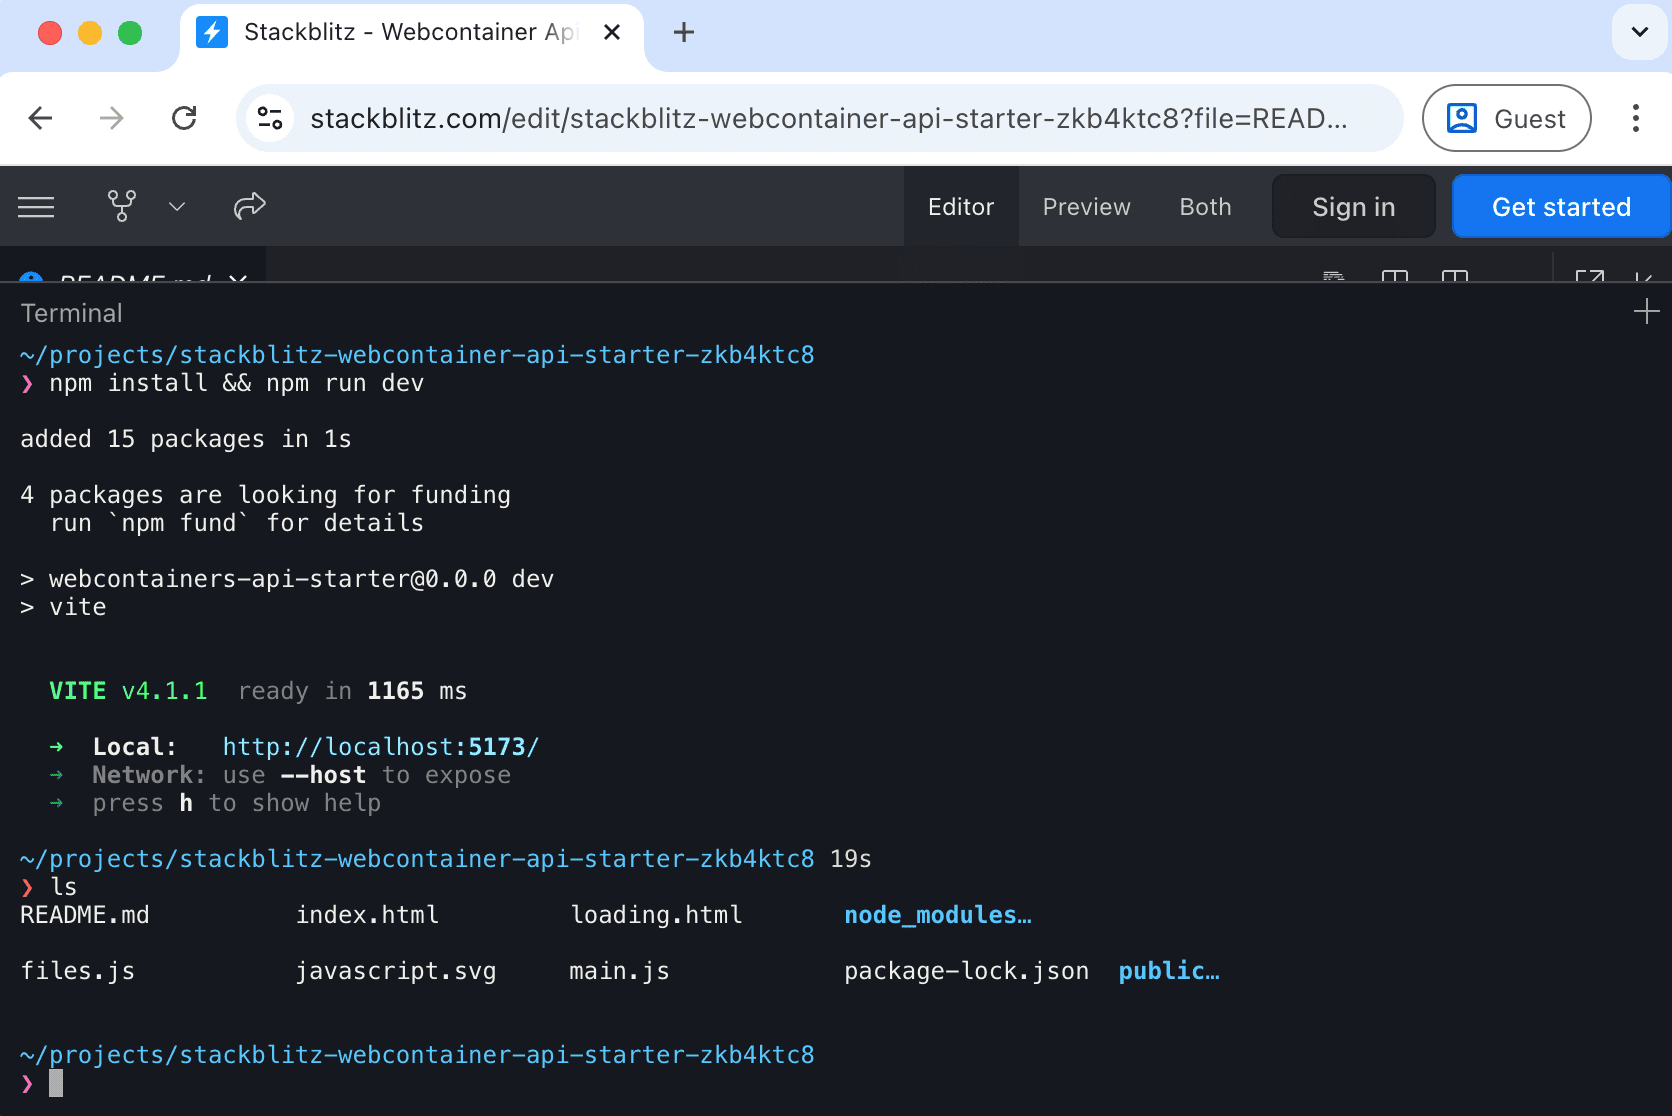The width and height of the screenshot is (1672, 1116).
Task: Open the hamburger menu icon
Action: tap(36, 206)
